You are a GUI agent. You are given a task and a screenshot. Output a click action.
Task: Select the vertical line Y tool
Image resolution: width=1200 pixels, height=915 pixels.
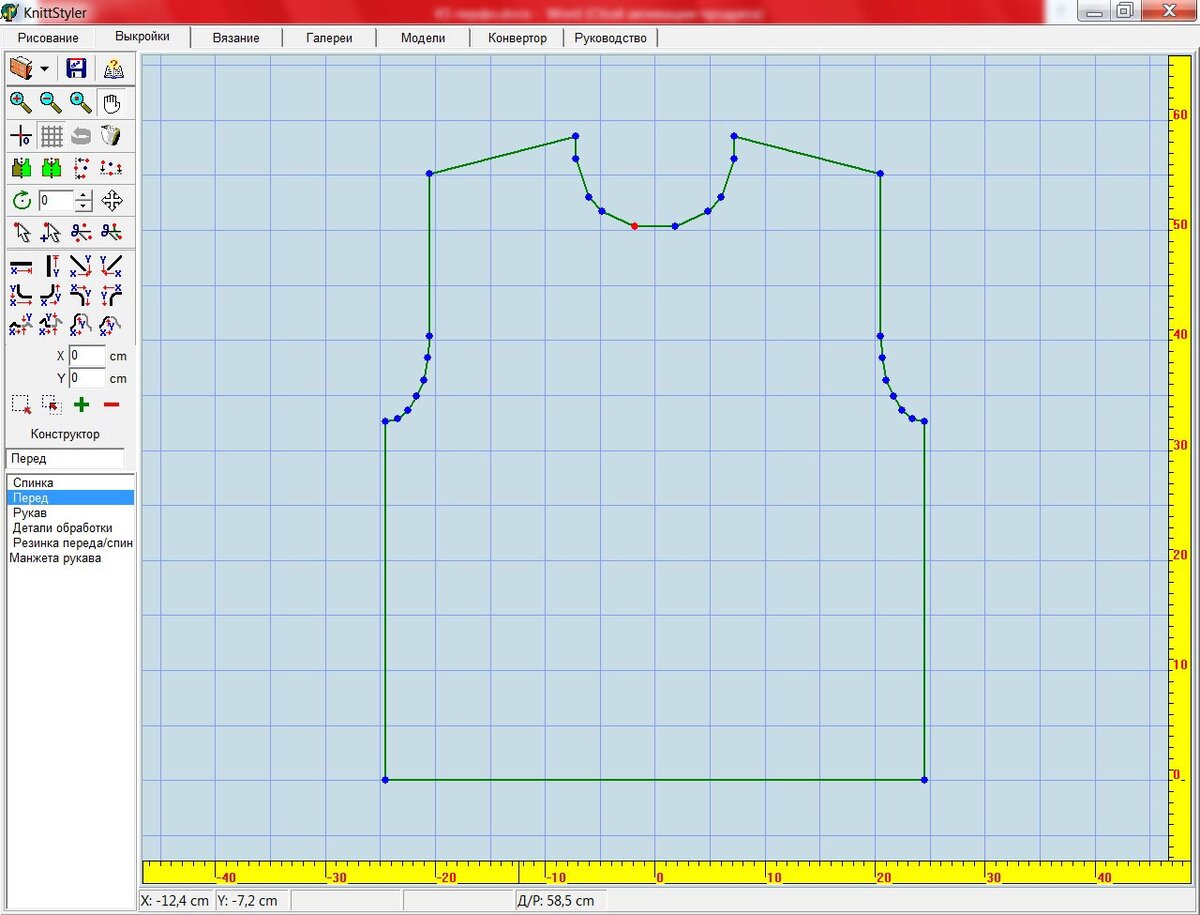(x=51, y=266)
